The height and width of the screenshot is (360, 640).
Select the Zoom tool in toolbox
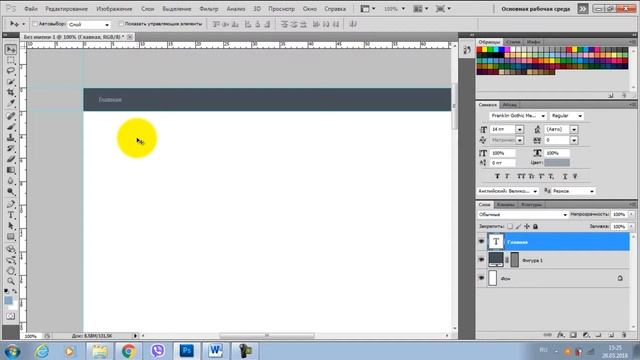point(11,281)
